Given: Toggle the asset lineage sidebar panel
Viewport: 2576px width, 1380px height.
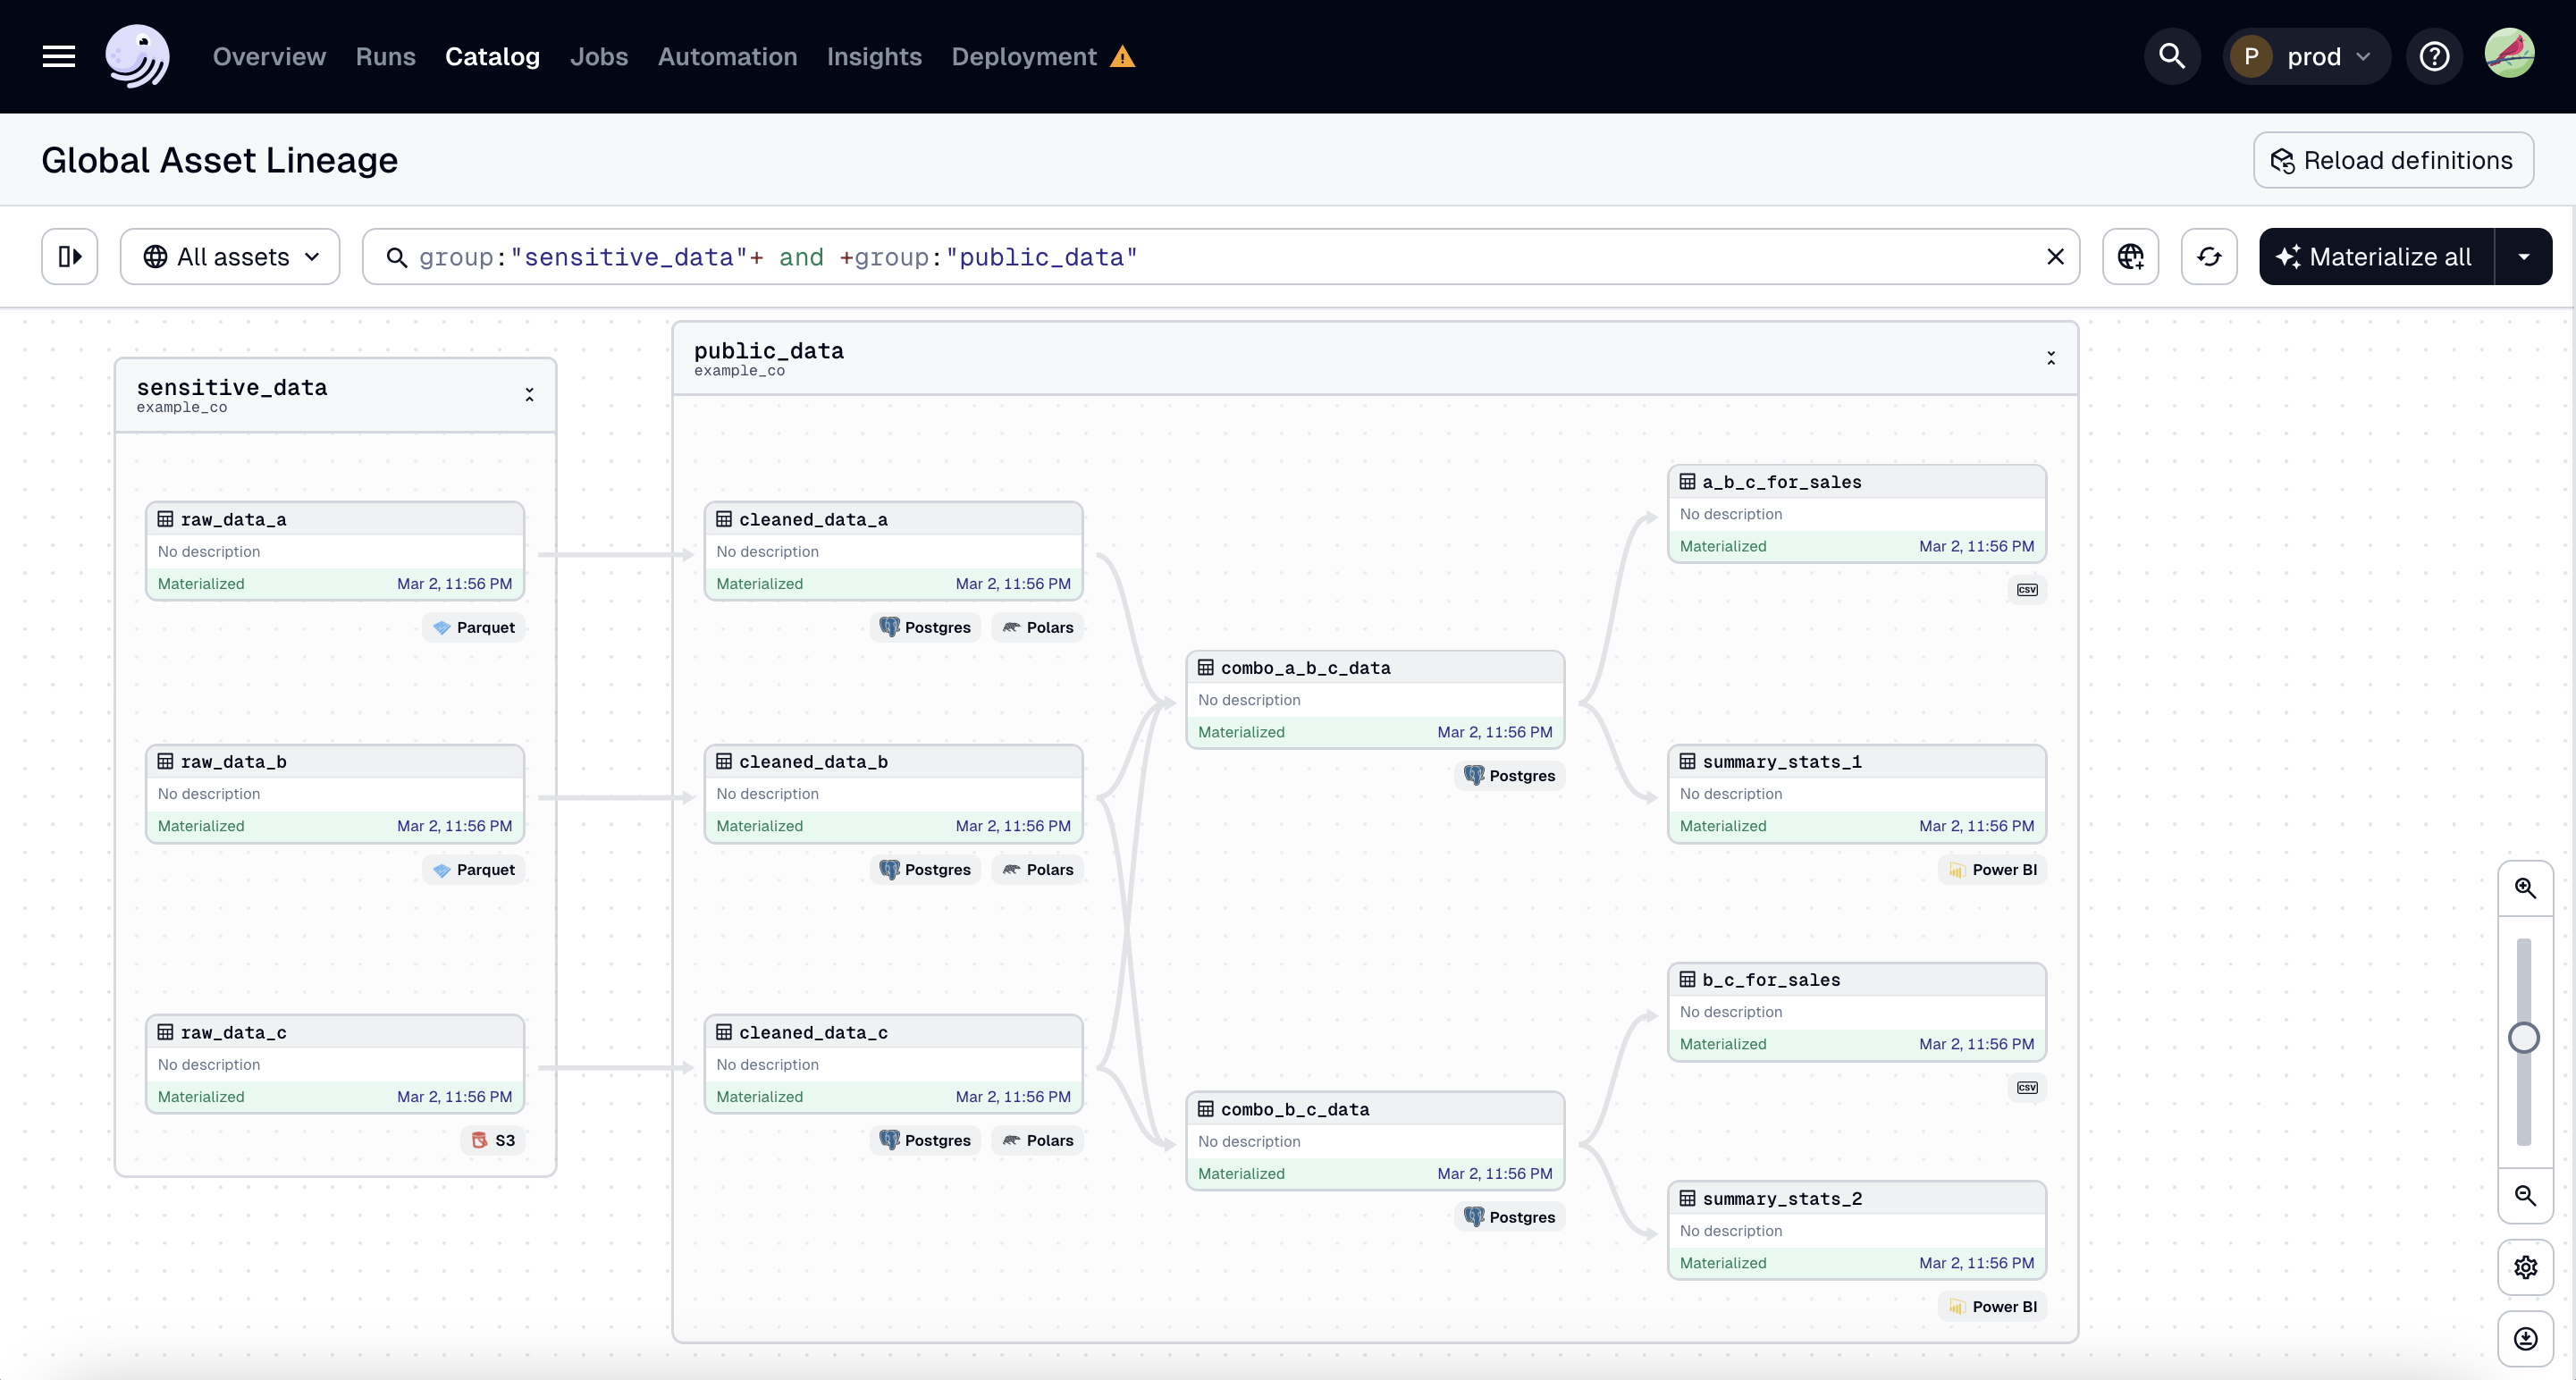Looking at the screenshot, I should (68, 256).
